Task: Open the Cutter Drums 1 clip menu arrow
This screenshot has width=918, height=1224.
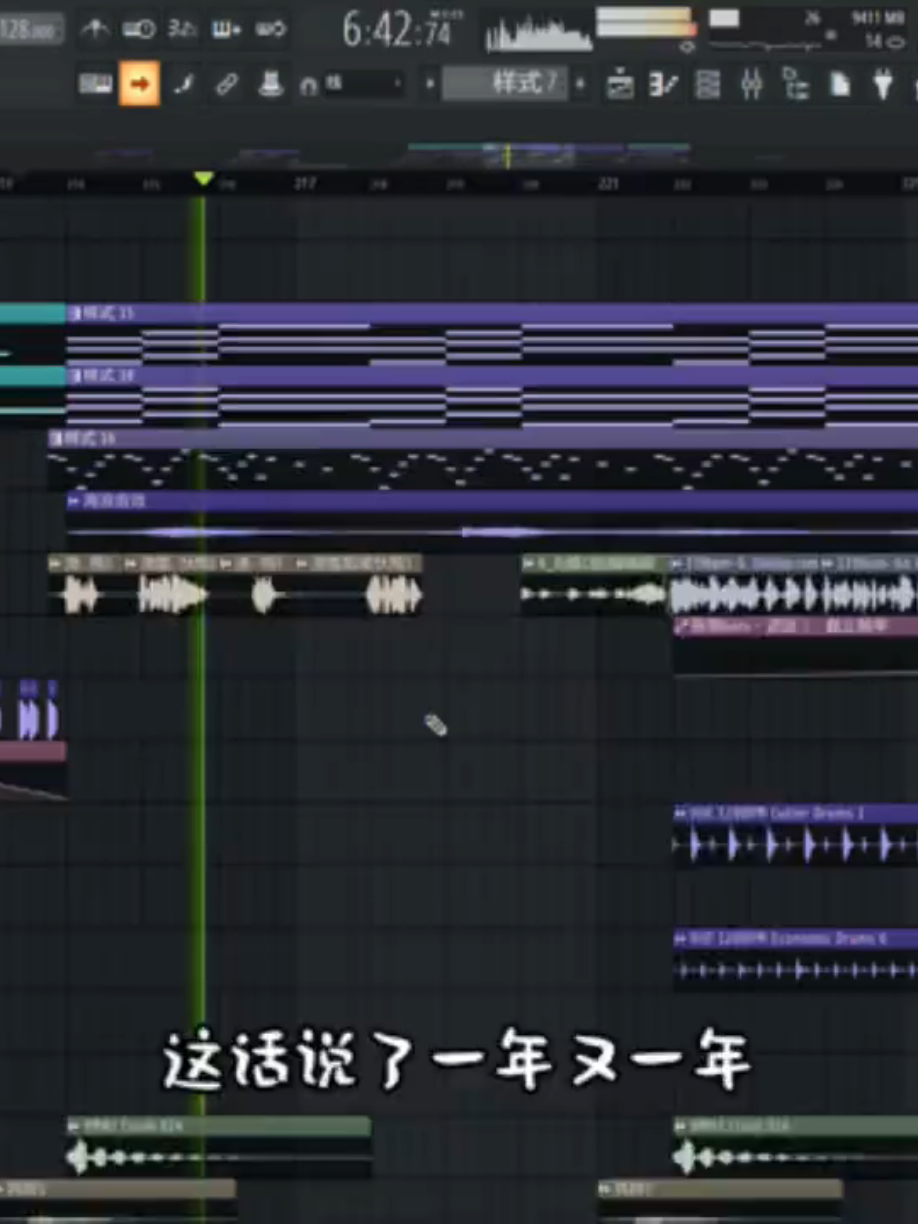Action: pyautogui.click(x=681, y=814)
